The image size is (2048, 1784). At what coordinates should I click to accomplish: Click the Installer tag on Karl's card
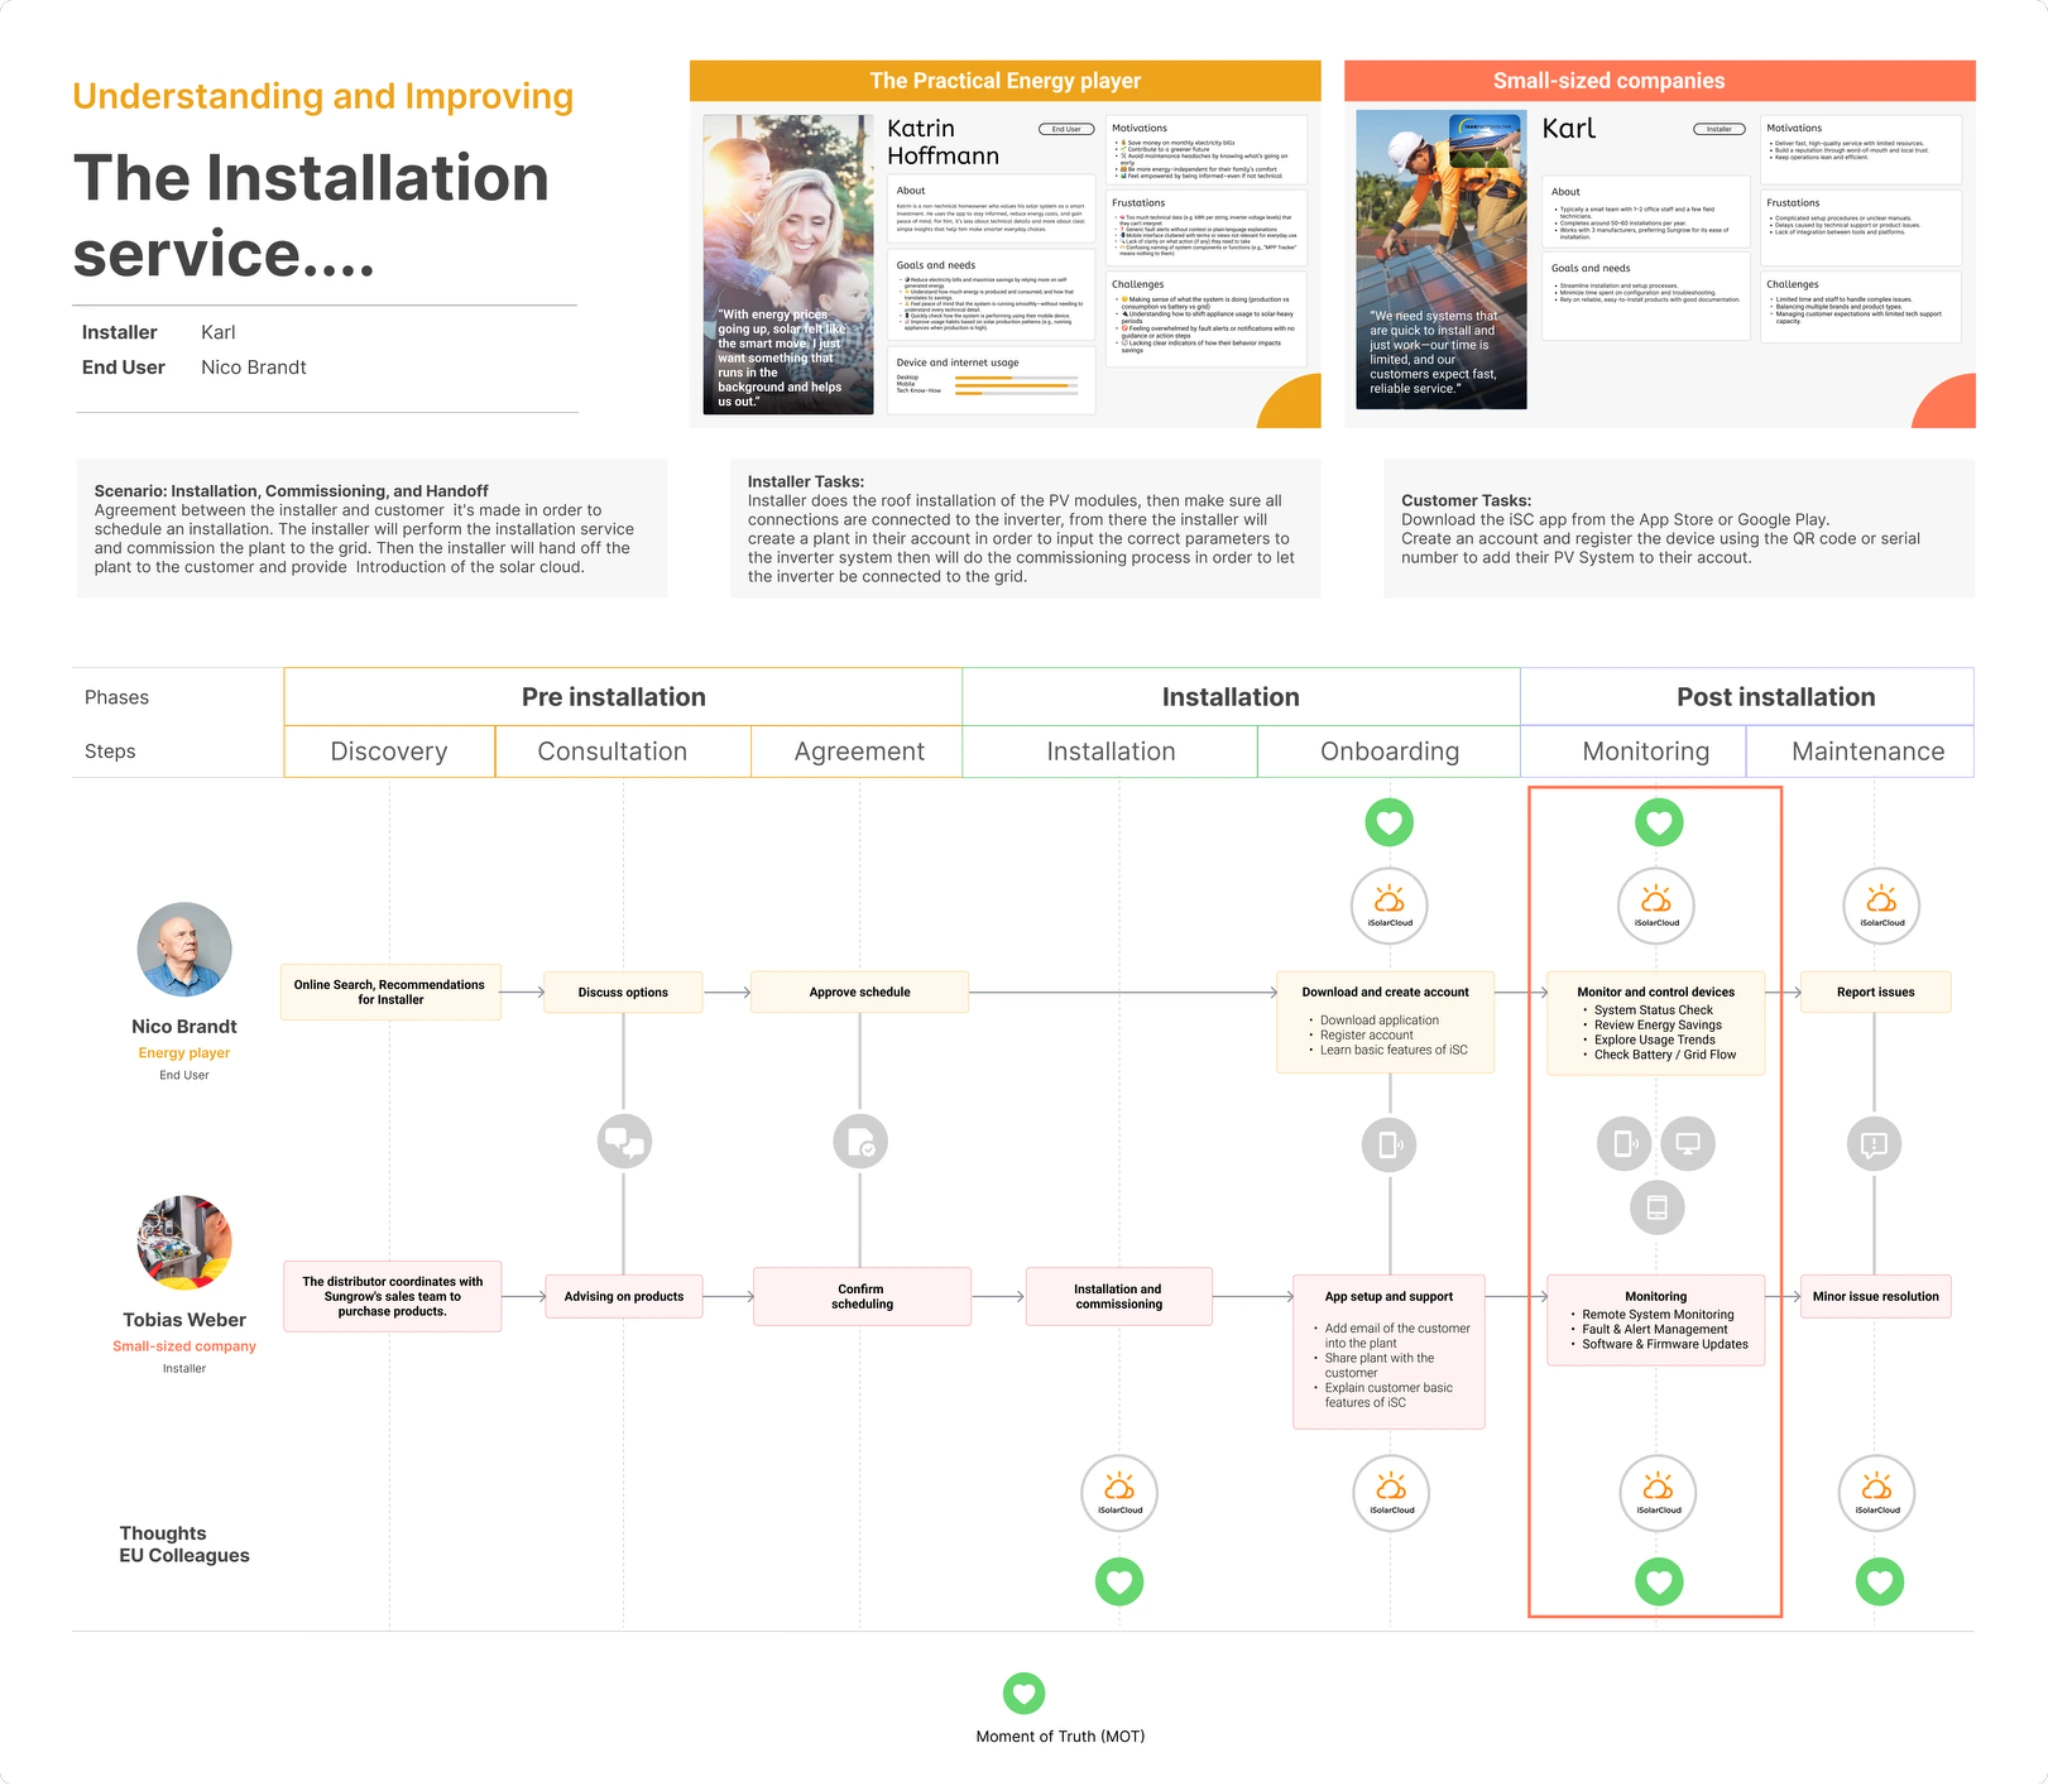click(x=1719, y=129)
